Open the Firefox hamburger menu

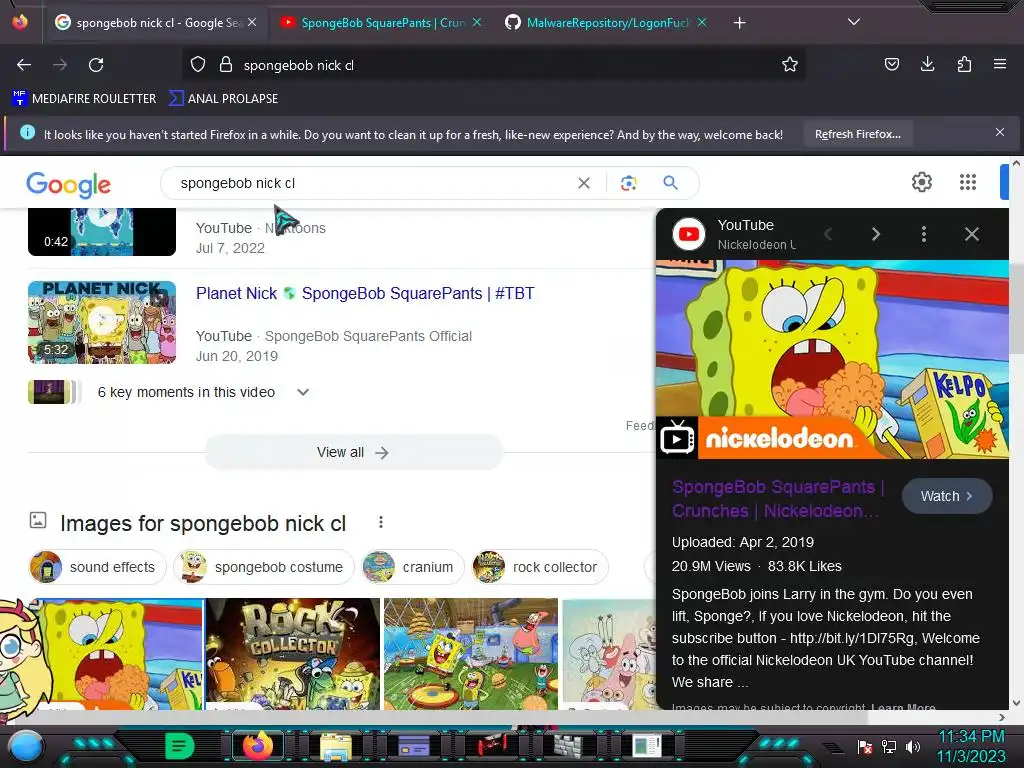click(x=999, y=64)
